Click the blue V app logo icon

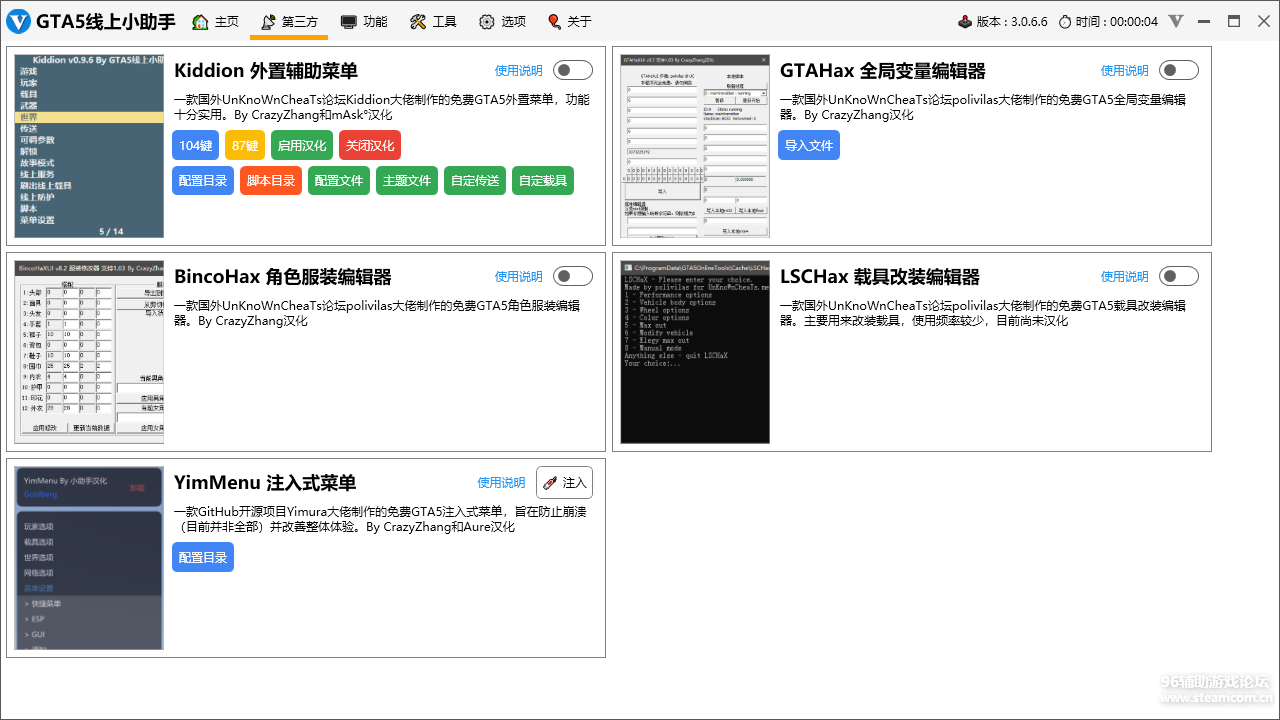click(18, 21)
